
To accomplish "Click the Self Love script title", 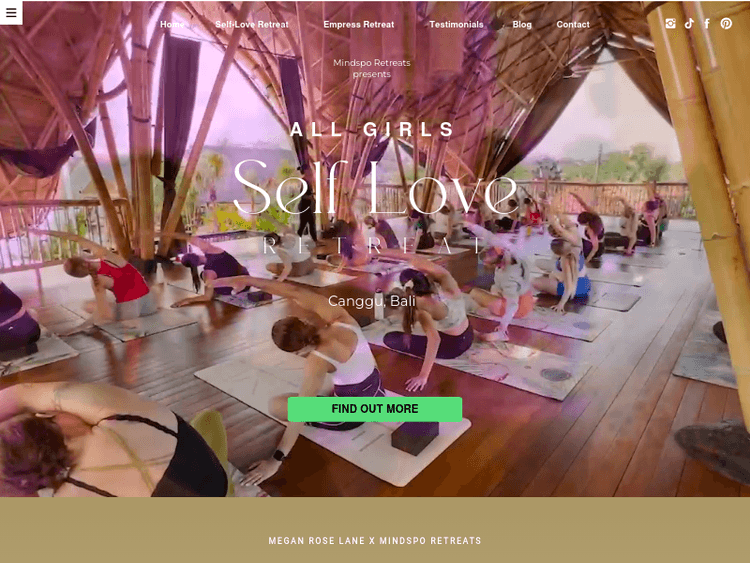I will click(x=376, y=187).
